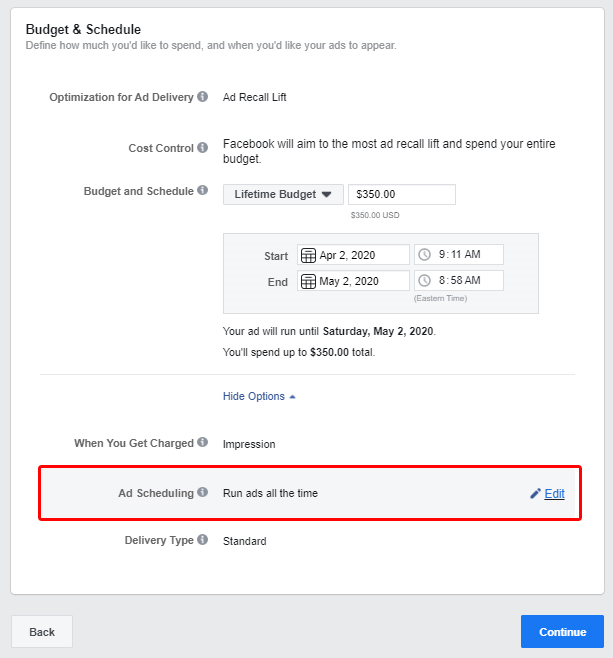
Task: Click info icon beside Ad Scheduling
Action: click(x=203, y=492)
